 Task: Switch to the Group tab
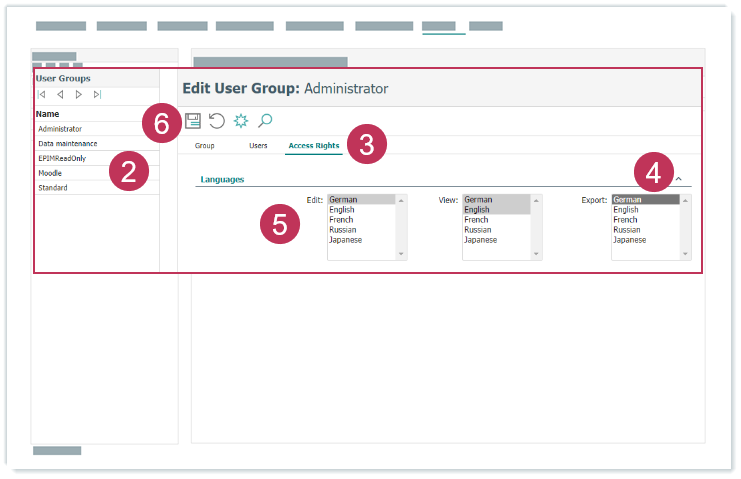[204, 146]
